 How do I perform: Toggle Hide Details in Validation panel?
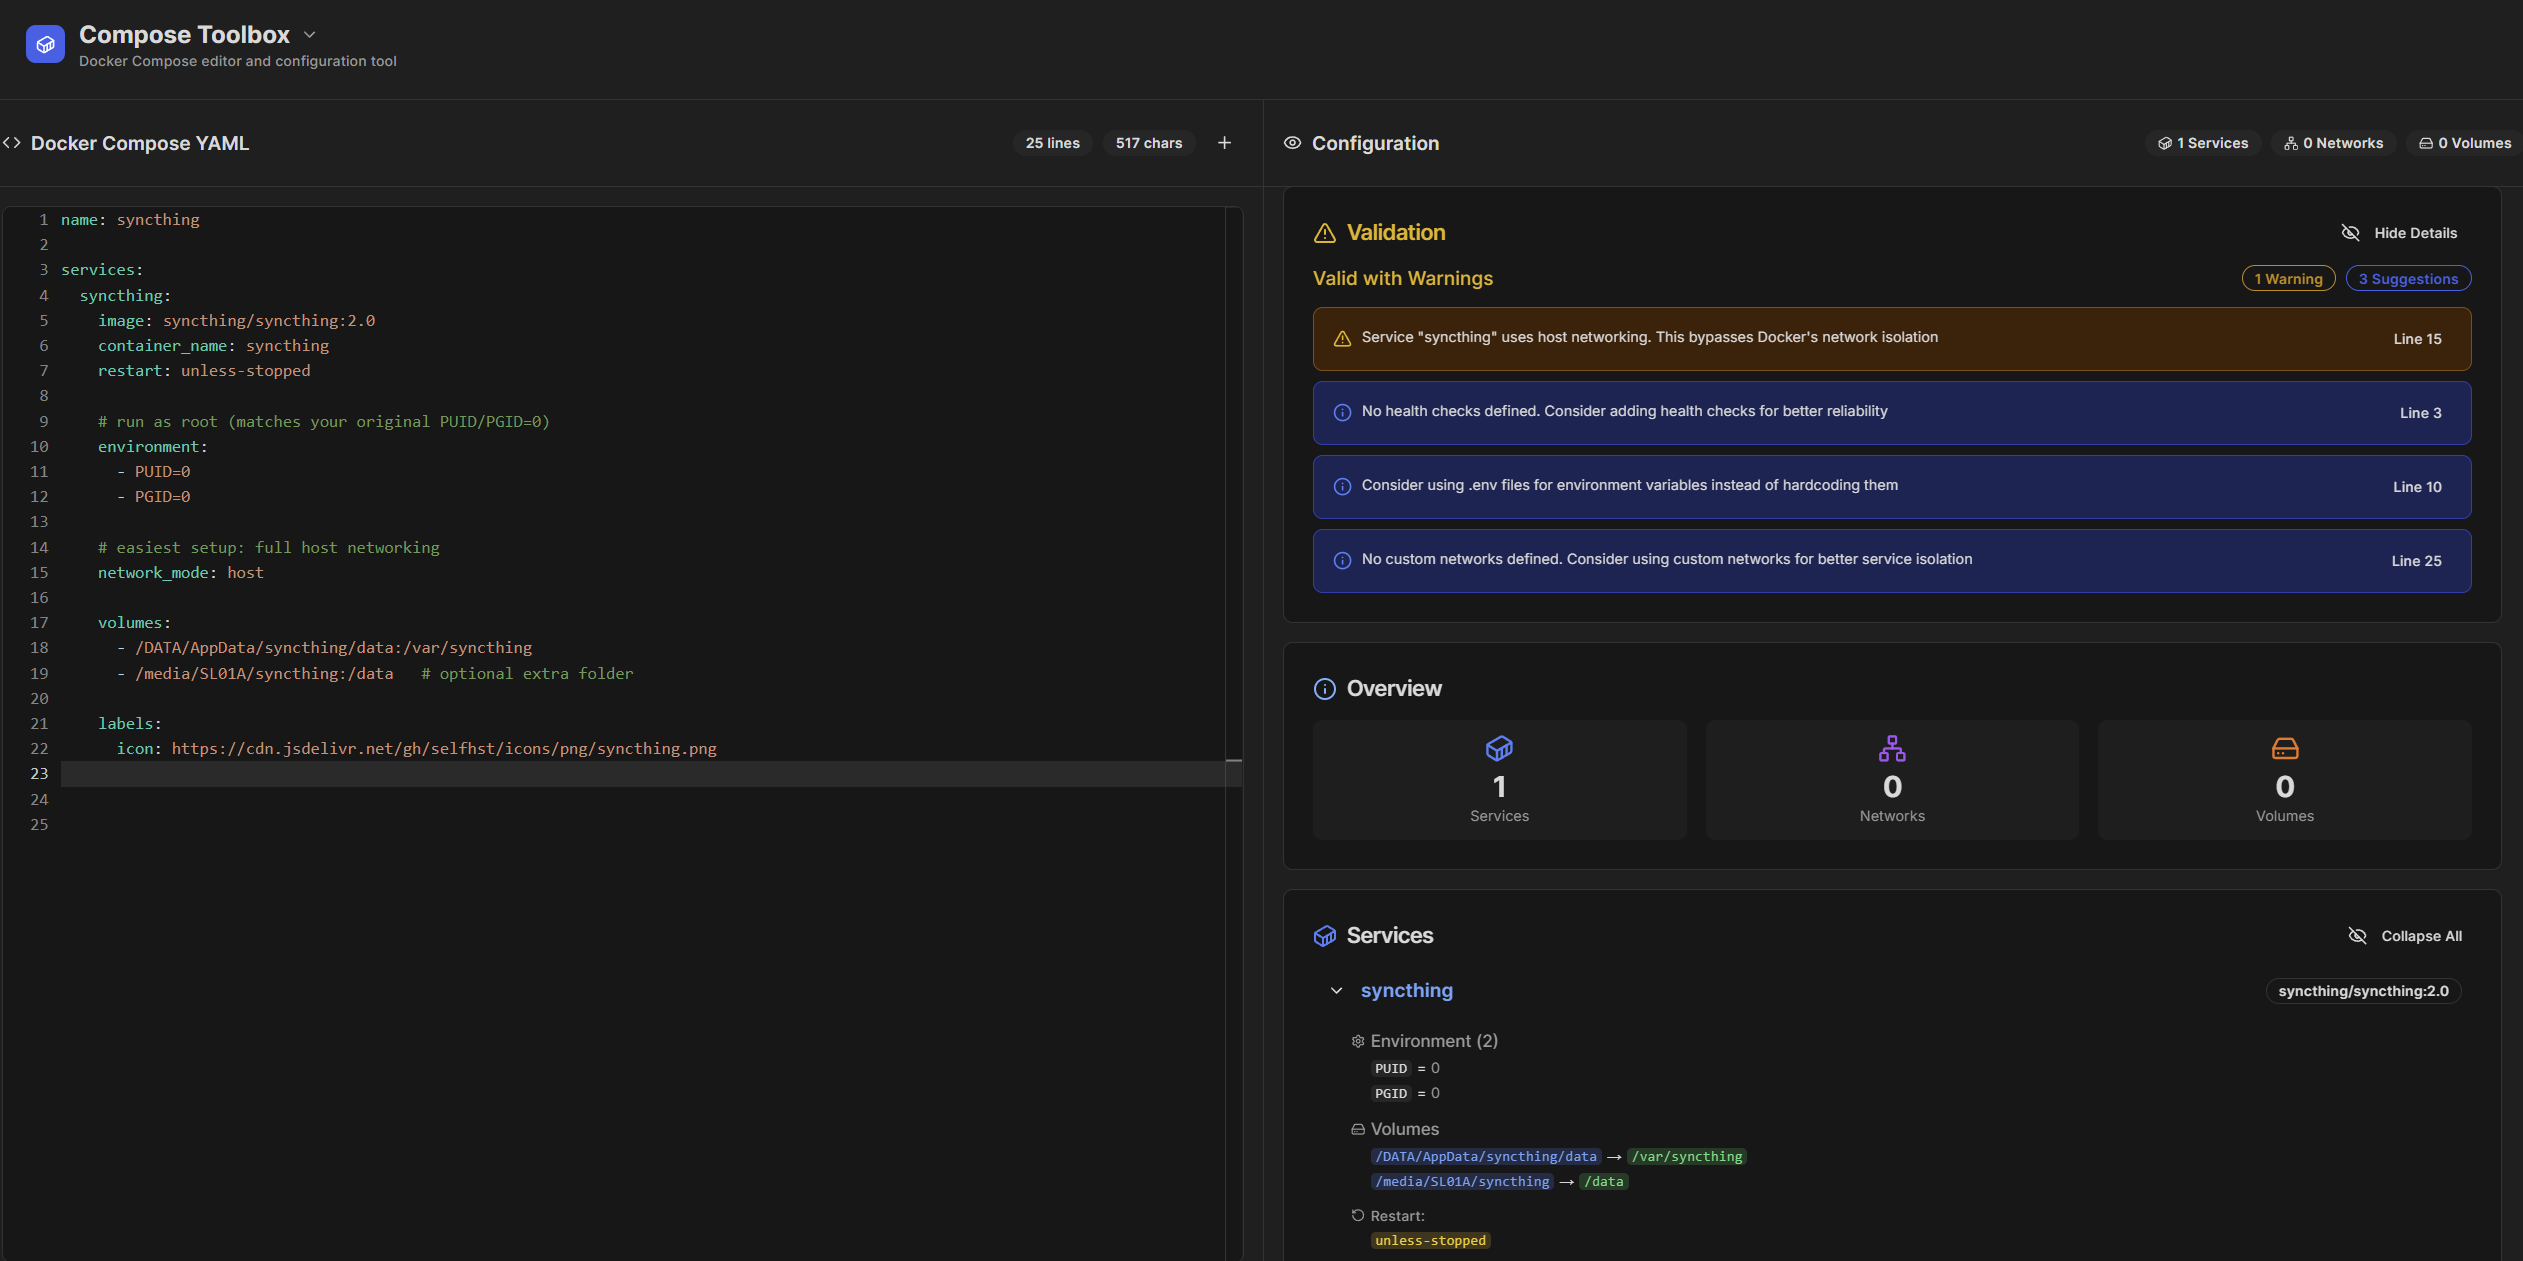pyautogui.click(x=2399, y=233)
